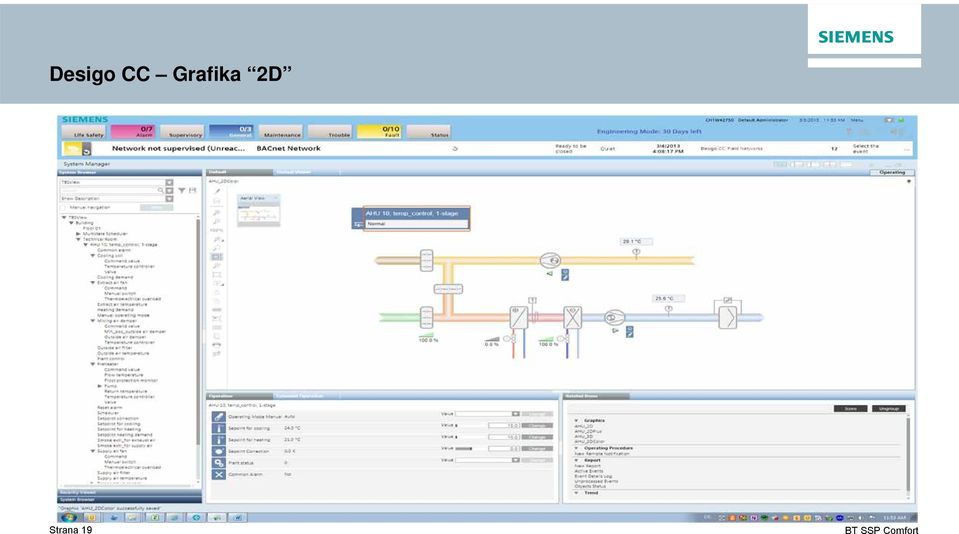Open the Operating Mode Manual value dropdown
The width and height of the screenshot is (959, 534).
[516, 414]
